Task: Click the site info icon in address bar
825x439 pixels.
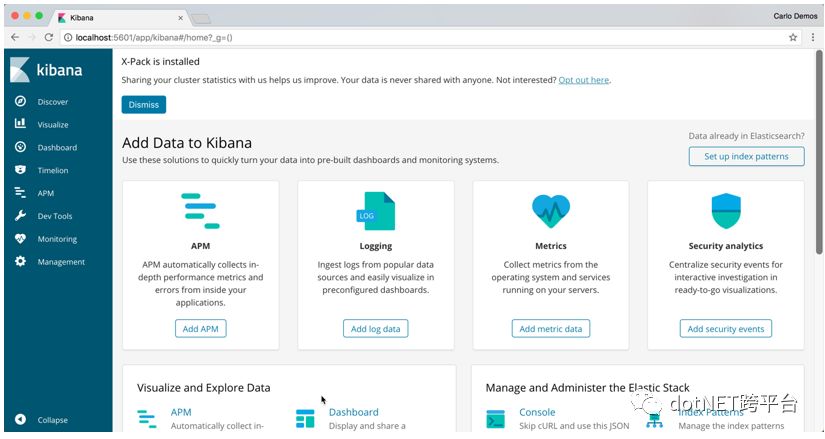Action: pos(68,37)
